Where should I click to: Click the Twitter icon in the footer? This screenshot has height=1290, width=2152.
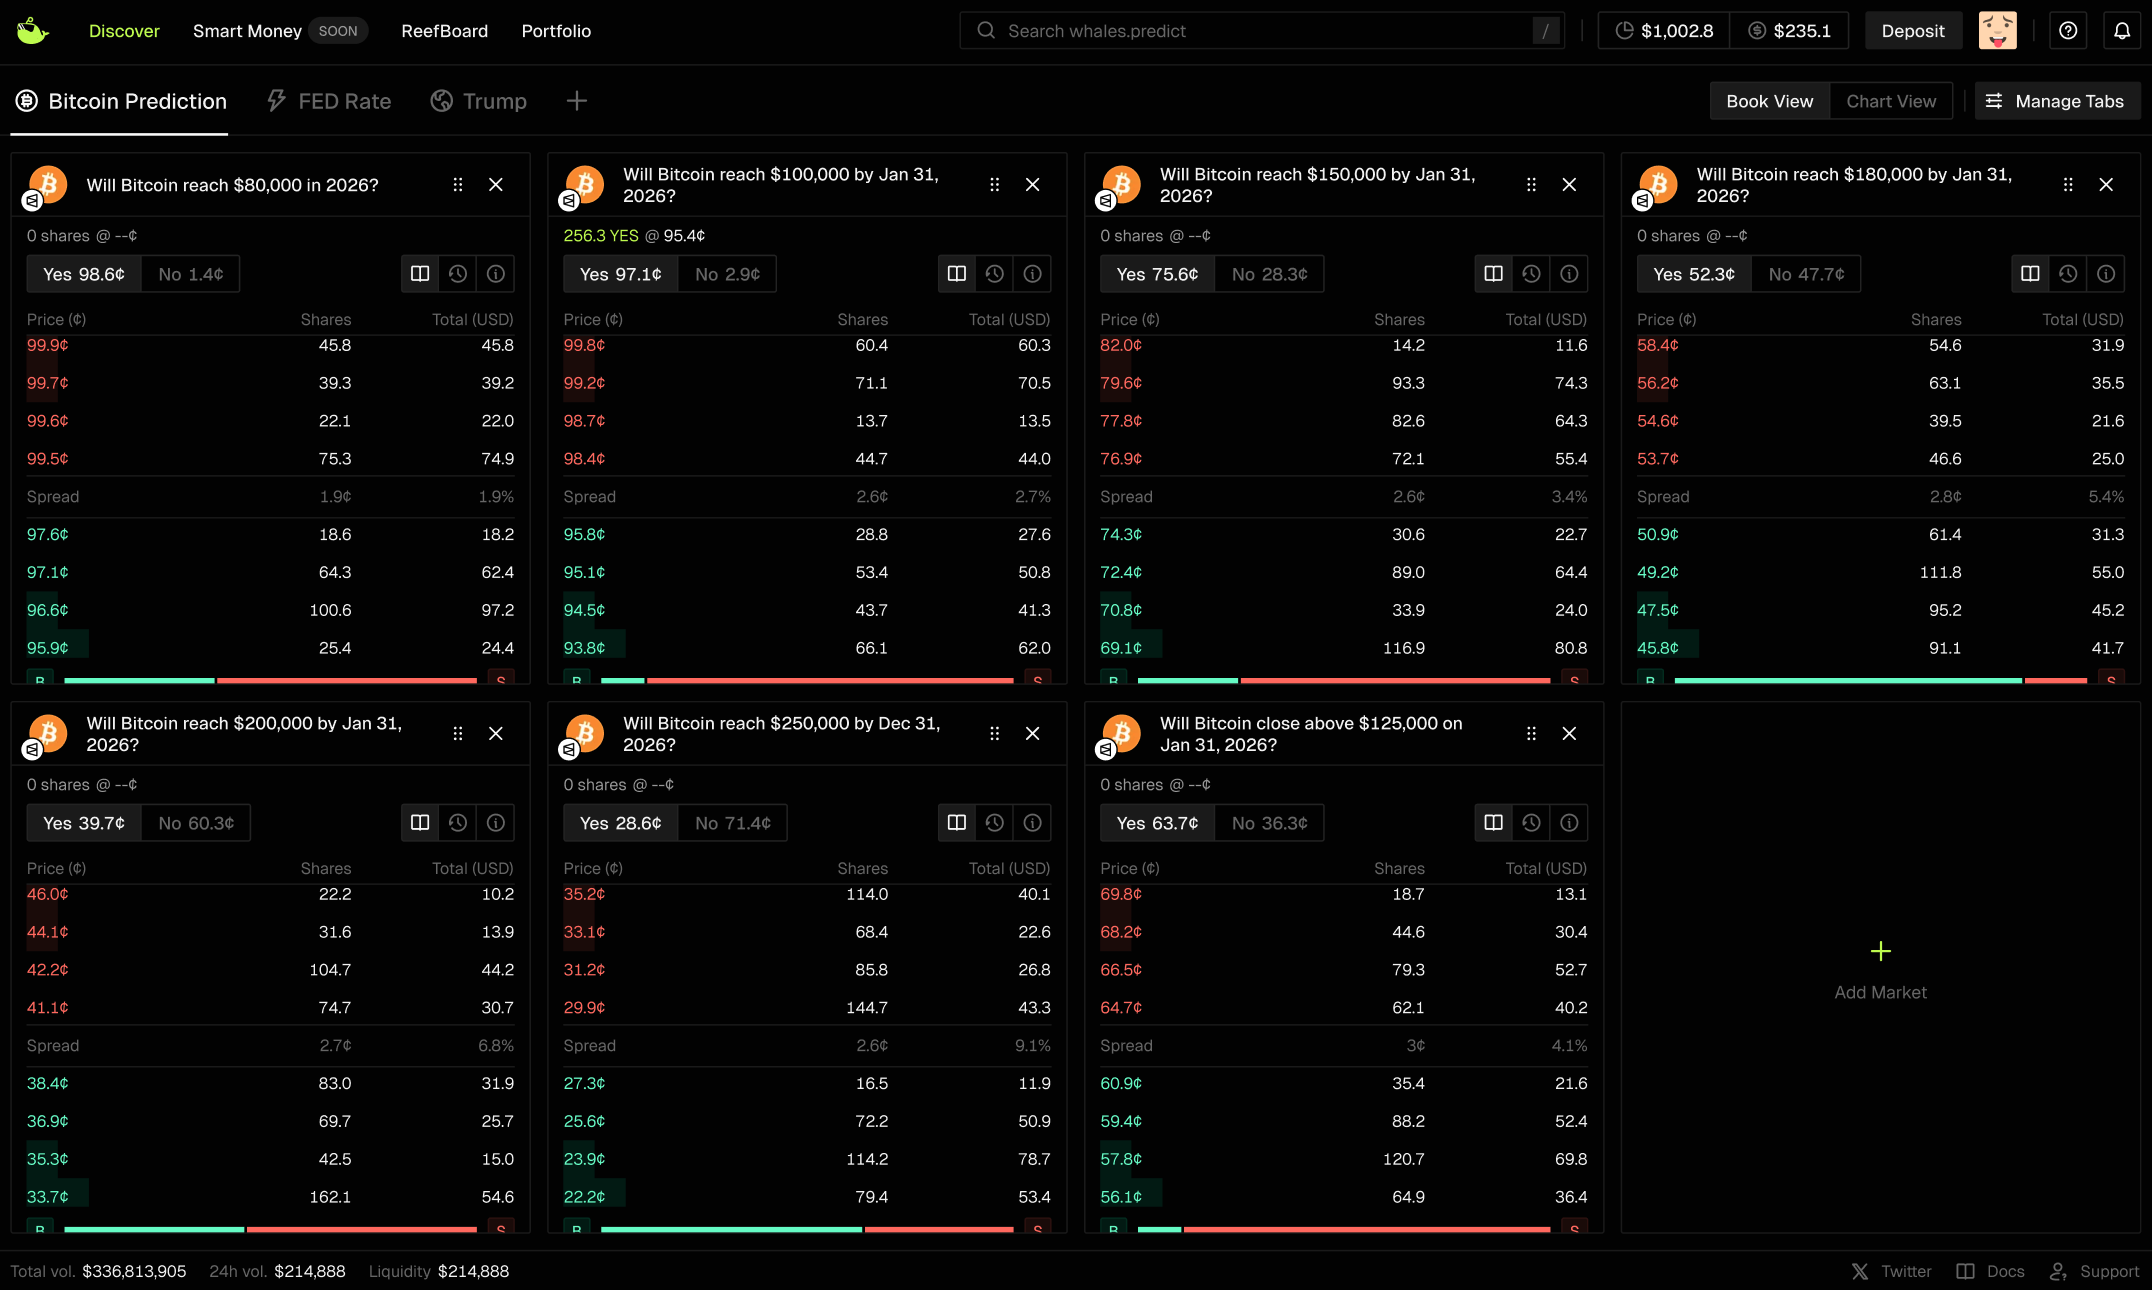pos(1861,1271)
